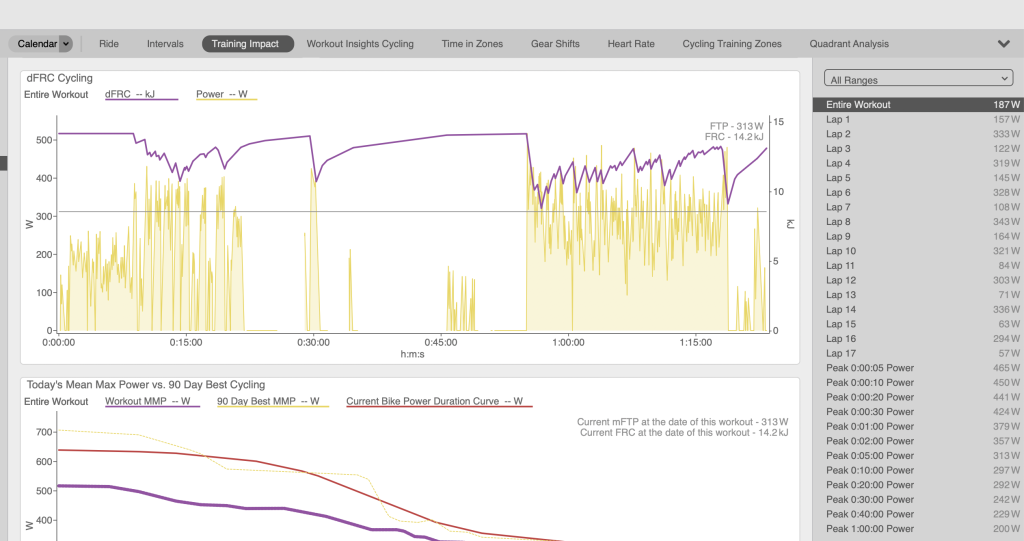Toggle the dFRC kJ legend series
Image resolution: width=1024 pixels, height=541 pixels.
pyautogui.click(x=141, y=95)
